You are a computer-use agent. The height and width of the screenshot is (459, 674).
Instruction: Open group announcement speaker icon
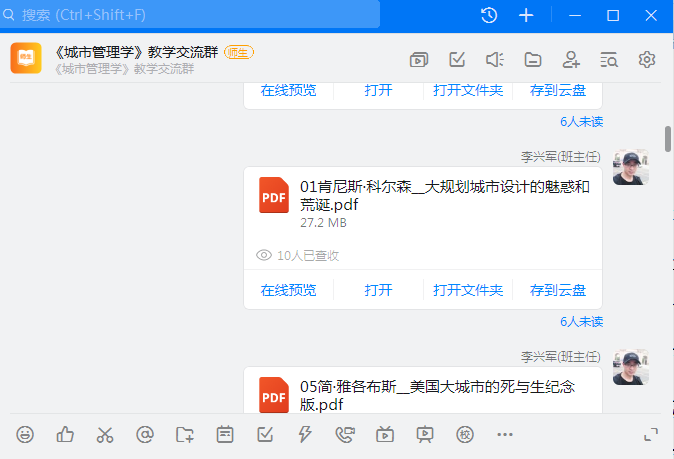pos(494,59)
